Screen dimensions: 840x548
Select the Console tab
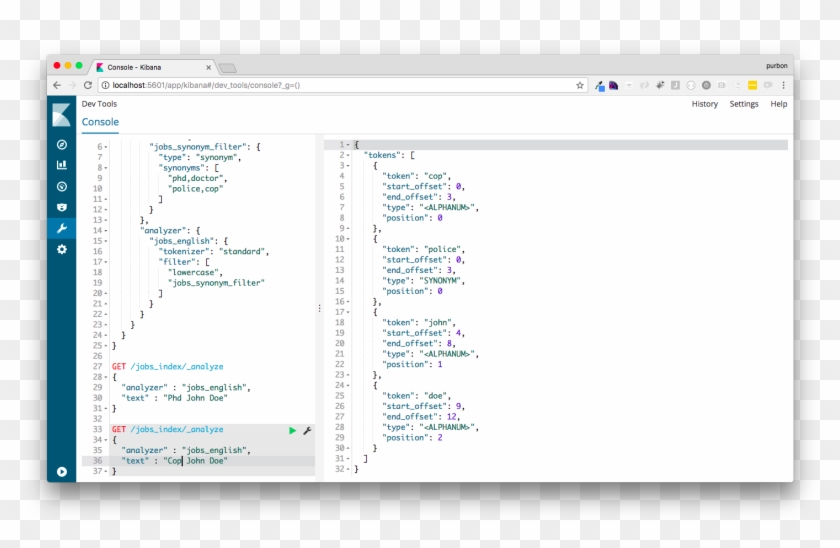tap(100, 122)
